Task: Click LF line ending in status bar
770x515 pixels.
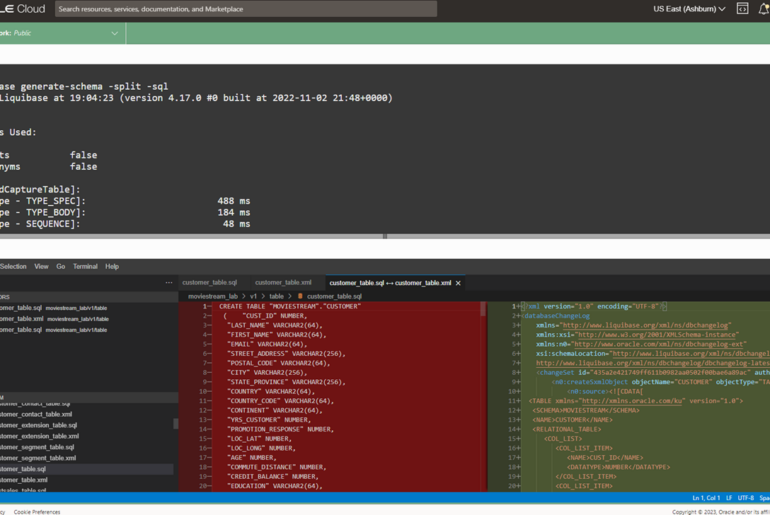Action: [x=729, y=498]
